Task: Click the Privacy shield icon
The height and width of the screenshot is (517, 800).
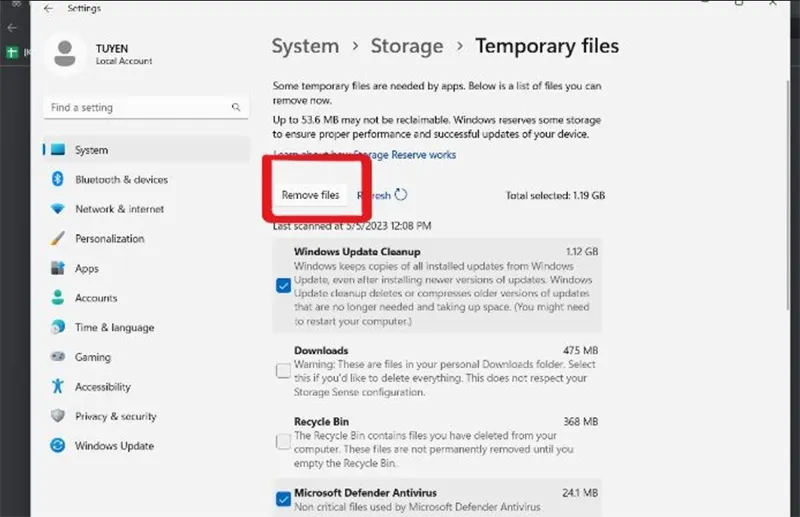Action: point(58,416)
